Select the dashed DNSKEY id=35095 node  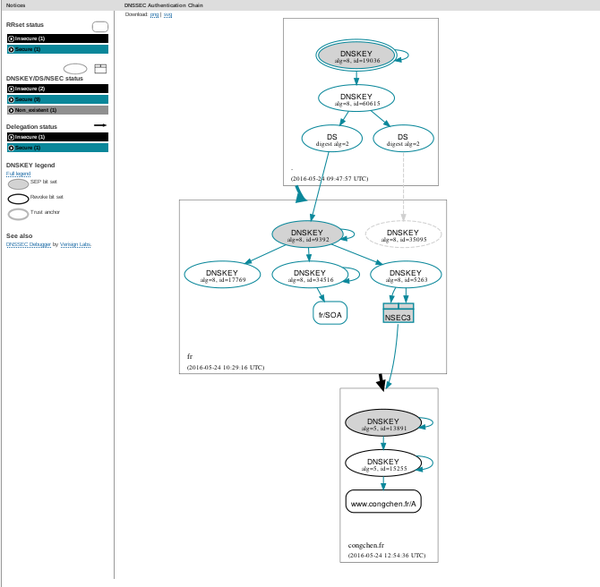pyautogui.click(x=403, y=234)
